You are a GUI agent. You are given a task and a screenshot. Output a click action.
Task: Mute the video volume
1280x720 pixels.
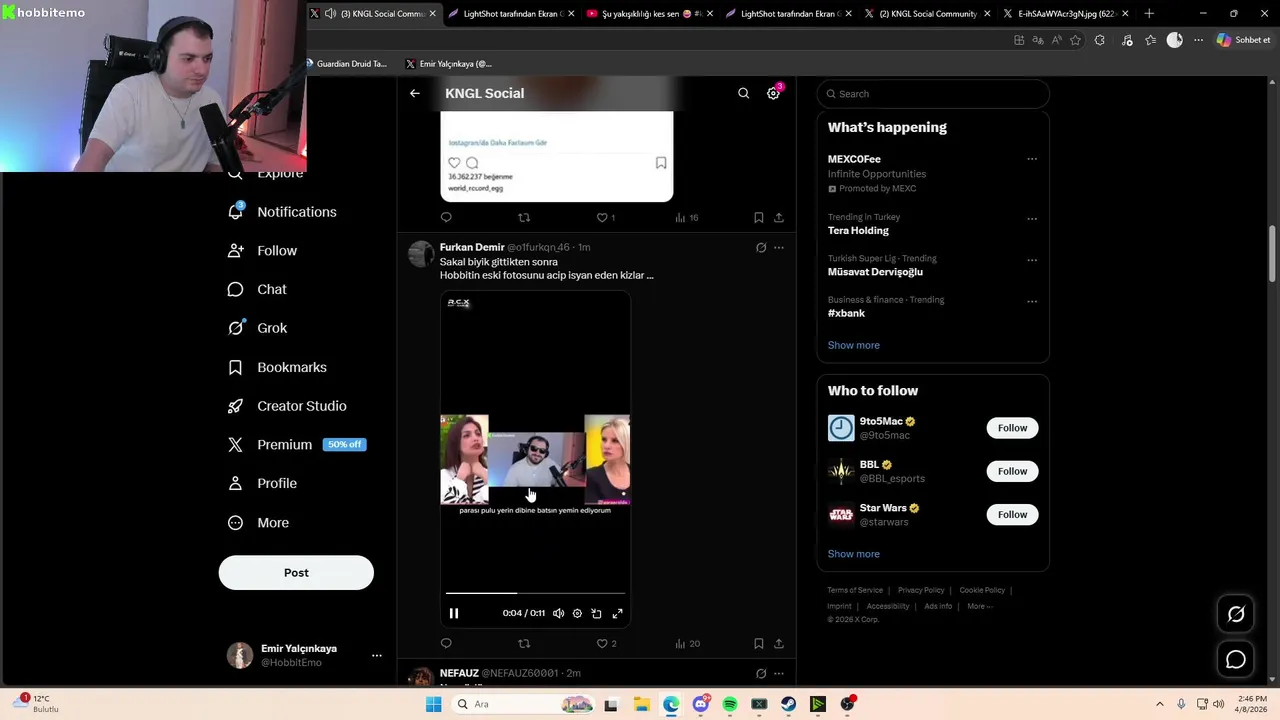[x=558, y=613]
